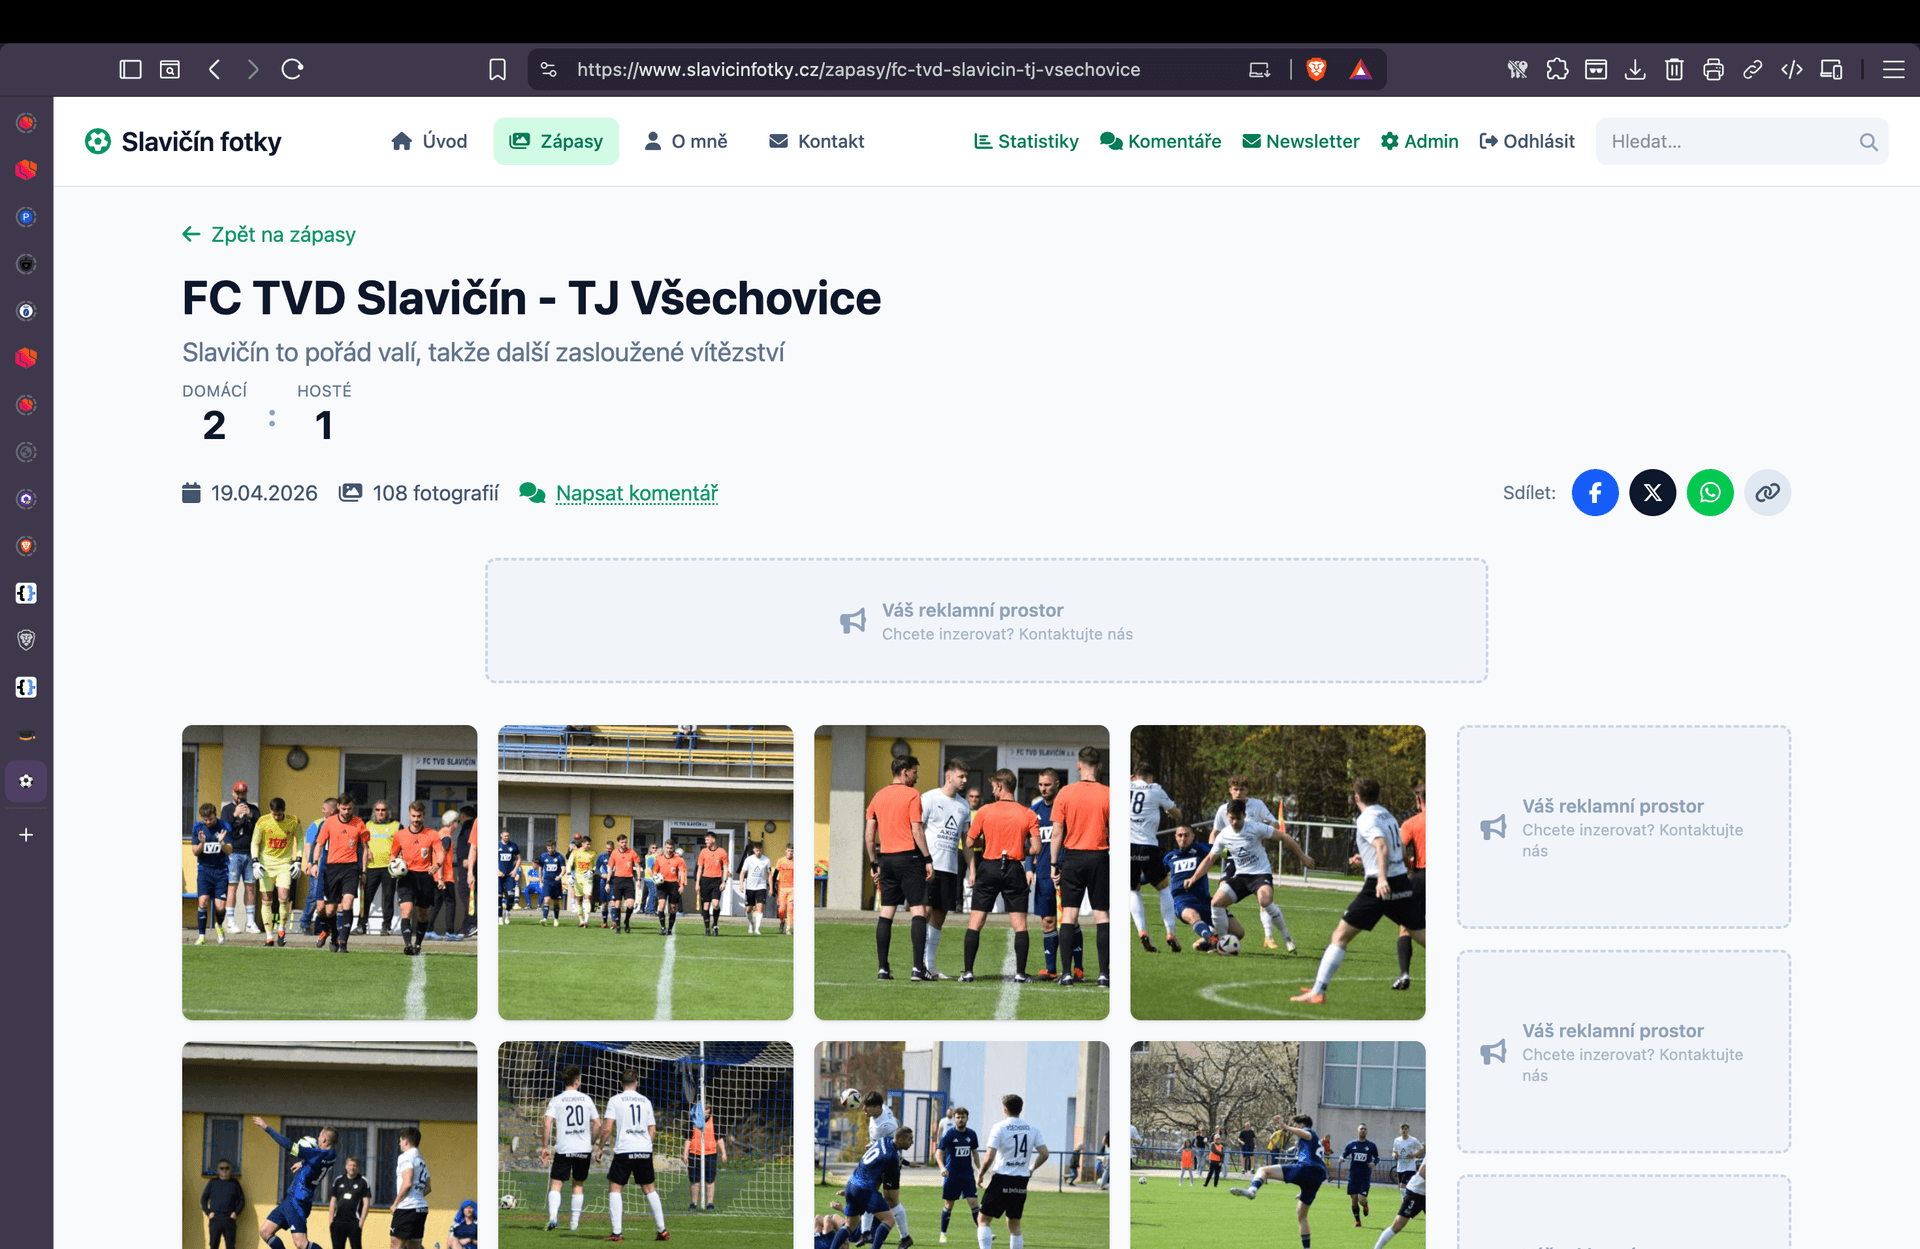This screenshot has height=1249, width=1920.
Task: Open the code brackets toolbar icon
Action: [1792, 69]
